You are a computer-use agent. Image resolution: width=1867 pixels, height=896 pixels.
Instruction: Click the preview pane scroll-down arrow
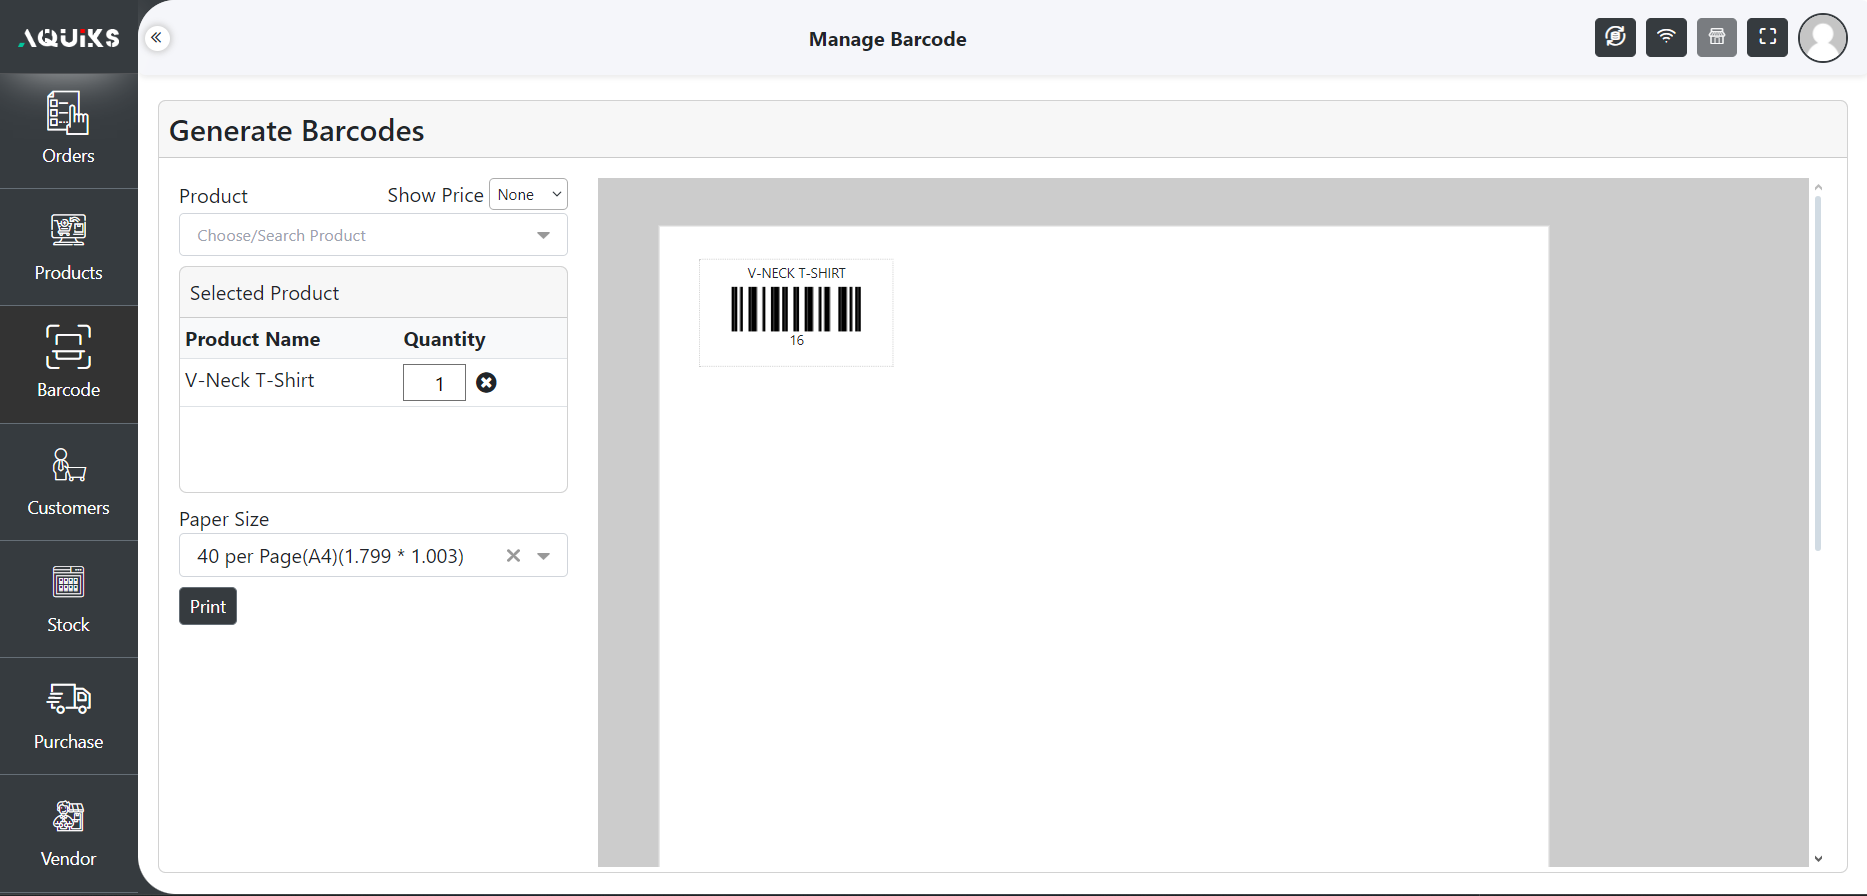click(1818, 859)
